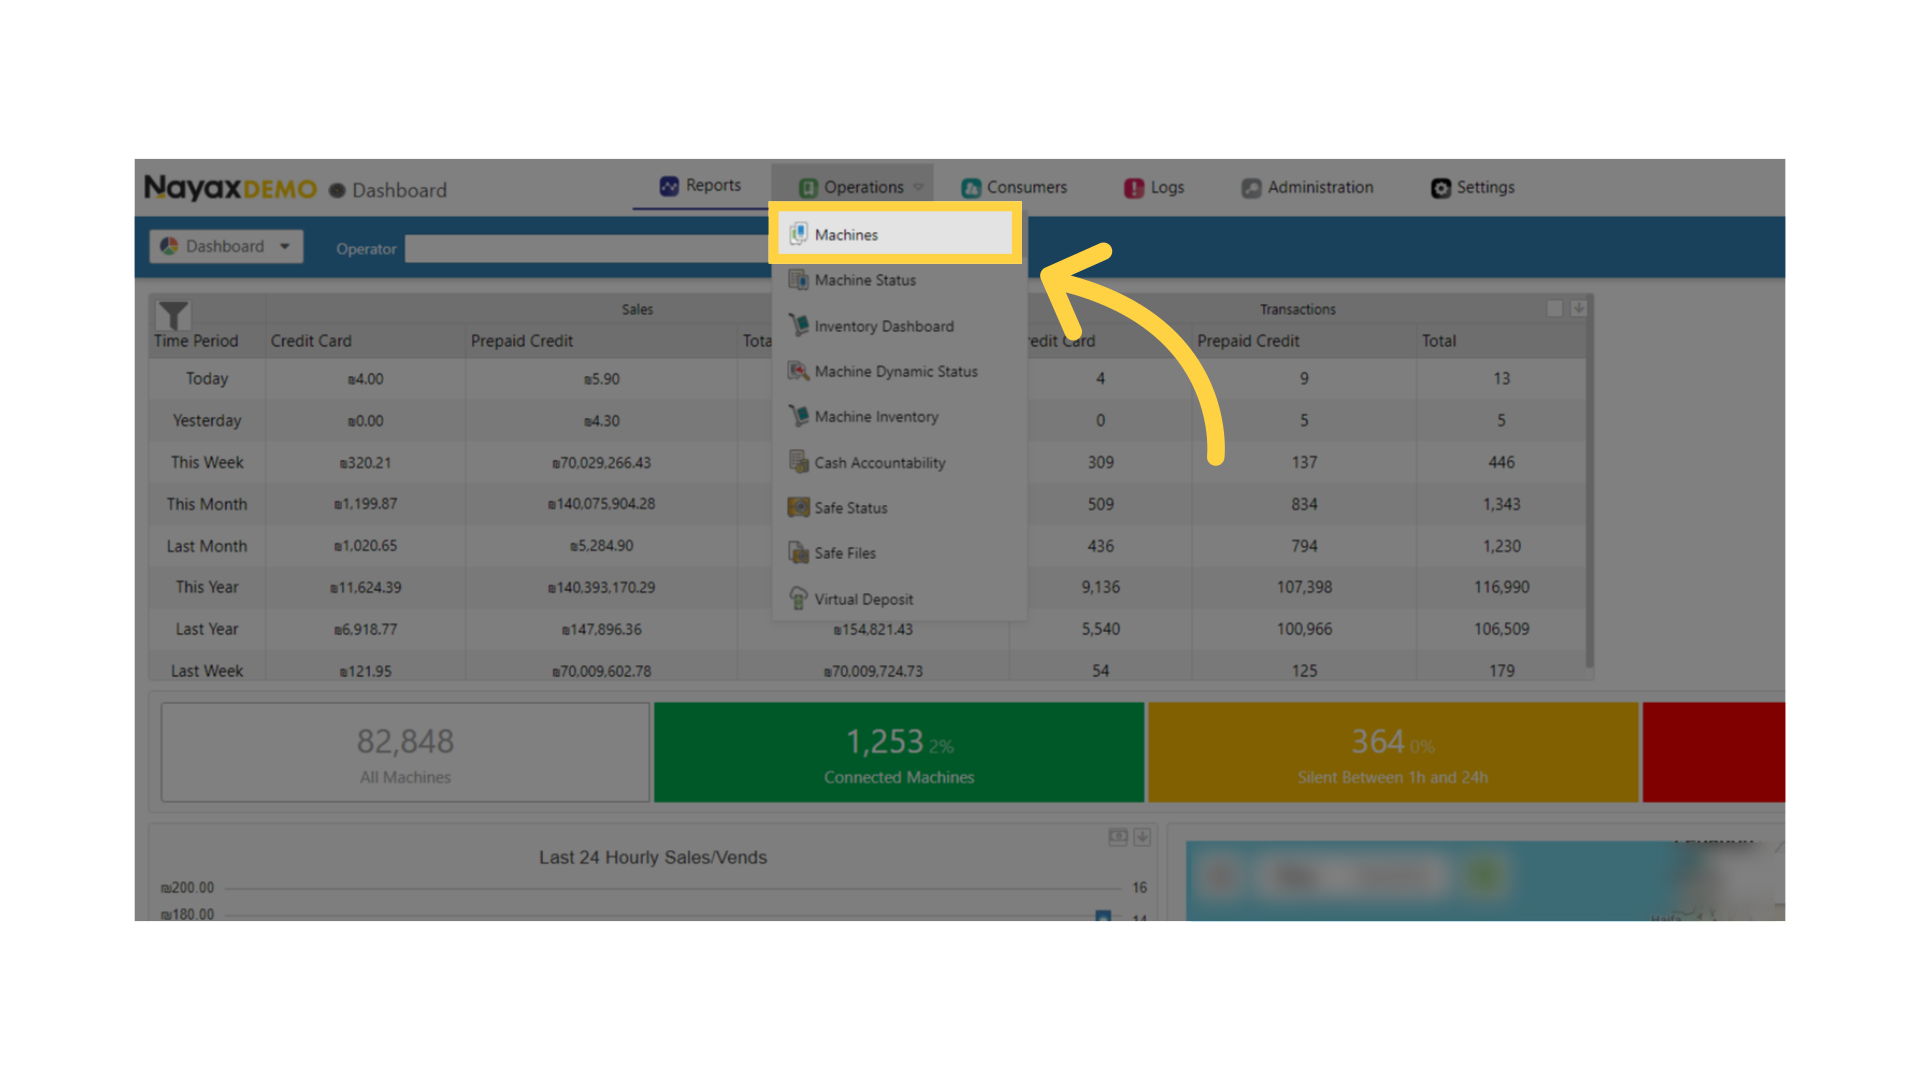
Task: Expand the Operations menu arrow
Action: coord(918,187)
